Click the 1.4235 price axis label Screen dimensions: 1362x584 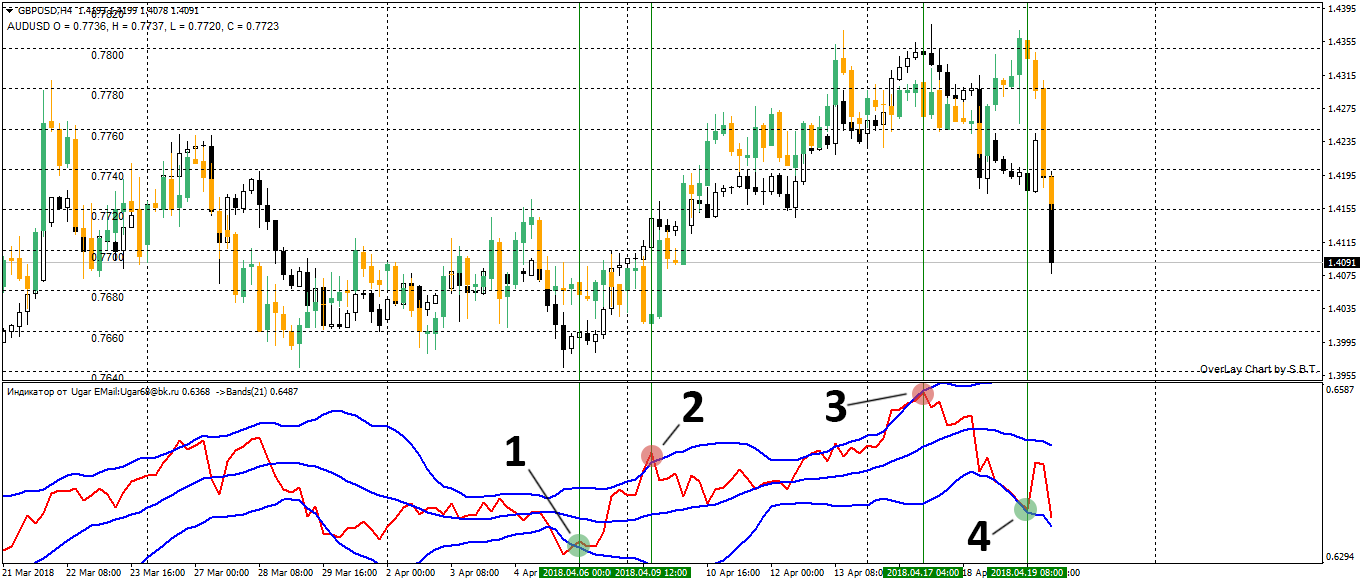click(1340, 142)
